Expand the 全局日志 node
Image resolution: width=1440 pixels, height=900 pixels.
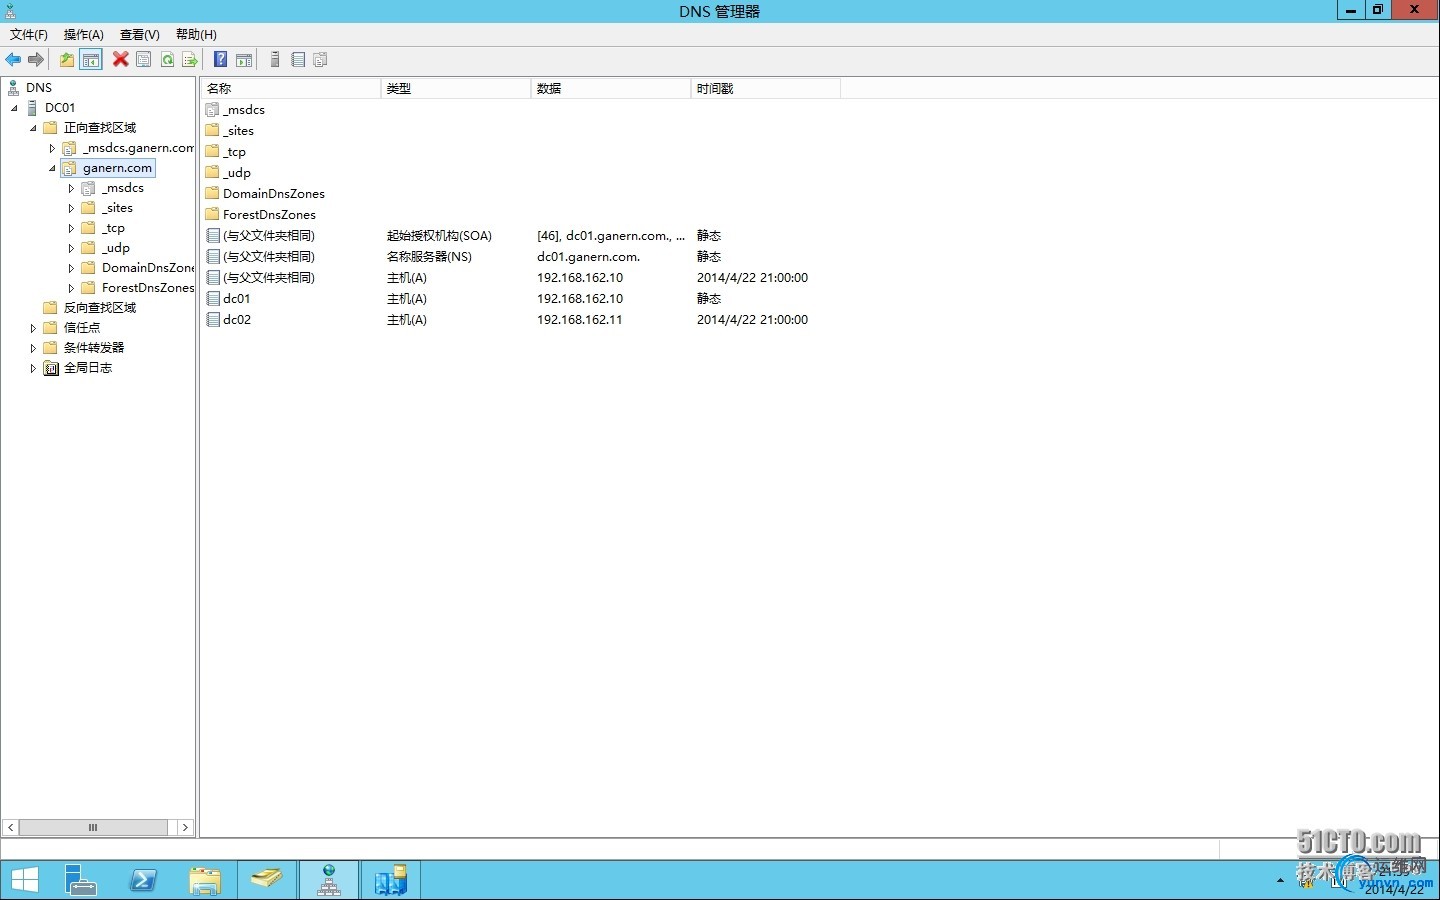(x=33, y=368)
